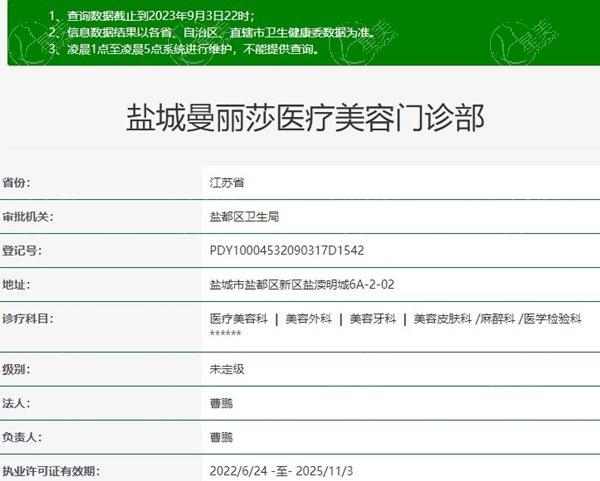Click the title 盐城曼丽莎医疗美容门诊部
This screenshot has height=481, width=600.
coord(305,118)
